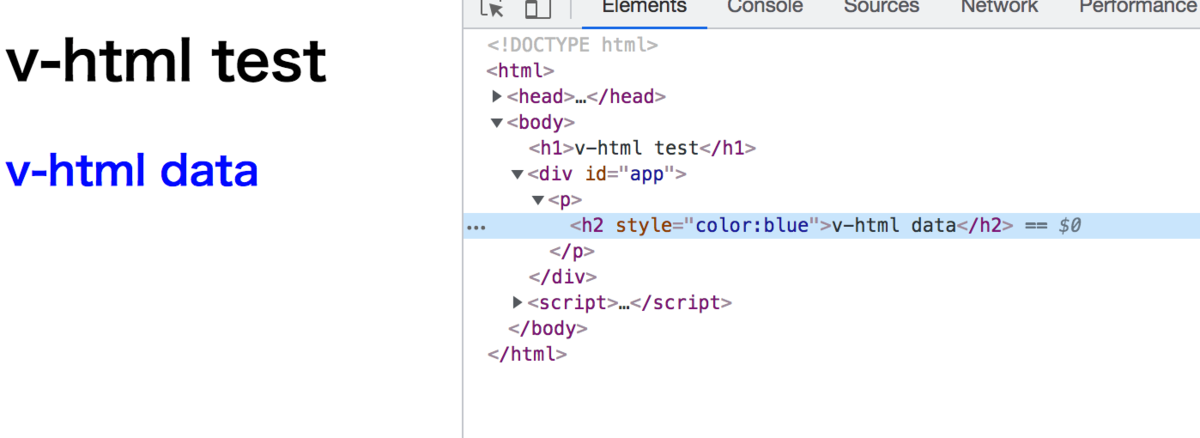1200x438 pixels.
Task: Toggle the device toolbar icon
Action: (x=538, y=8)
